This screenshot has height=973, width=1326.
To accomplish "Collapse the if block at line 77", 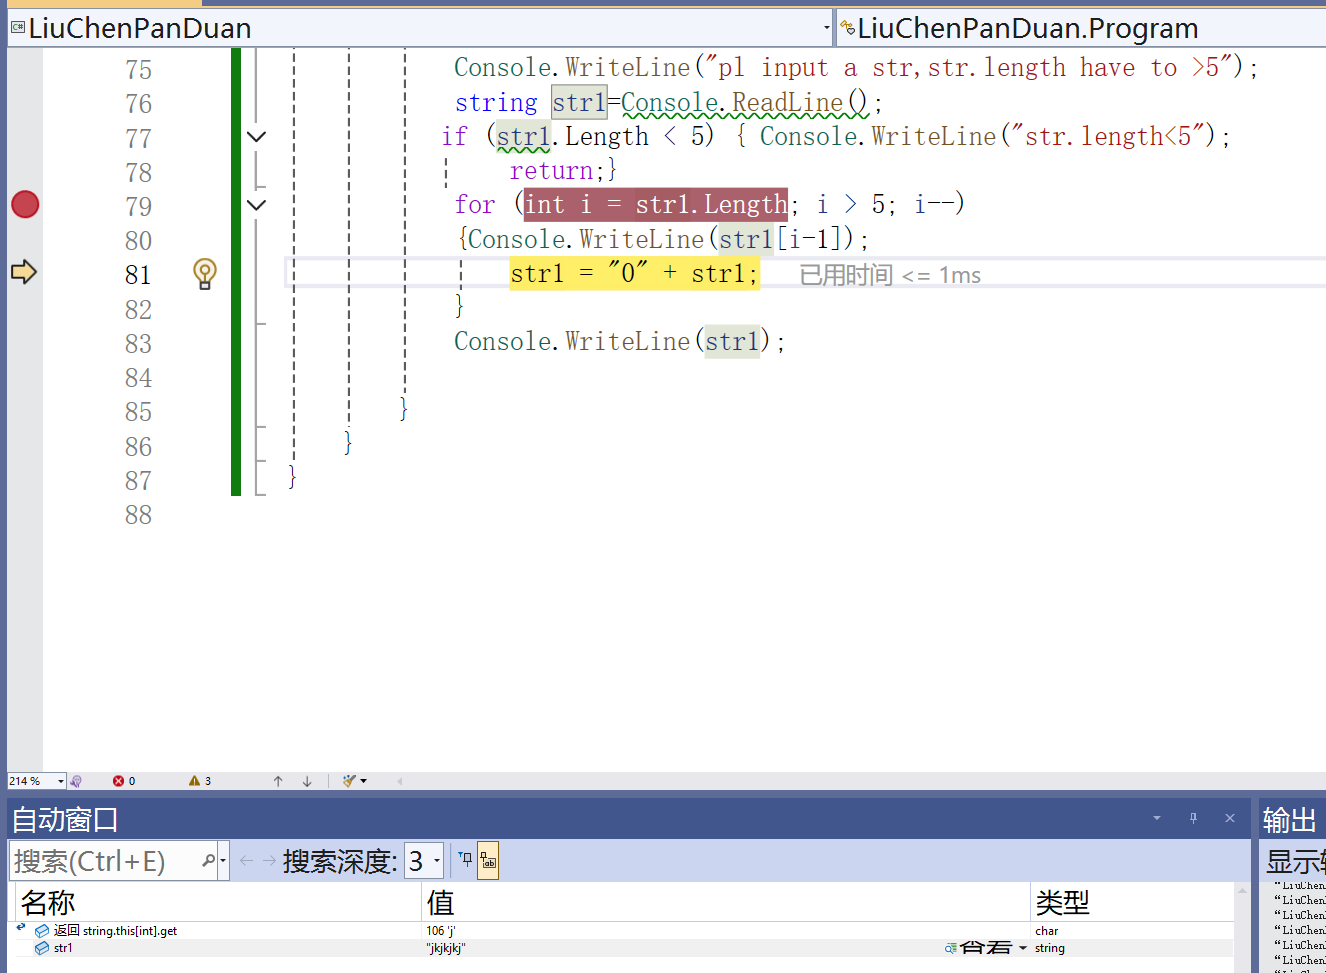I will 257,137.
